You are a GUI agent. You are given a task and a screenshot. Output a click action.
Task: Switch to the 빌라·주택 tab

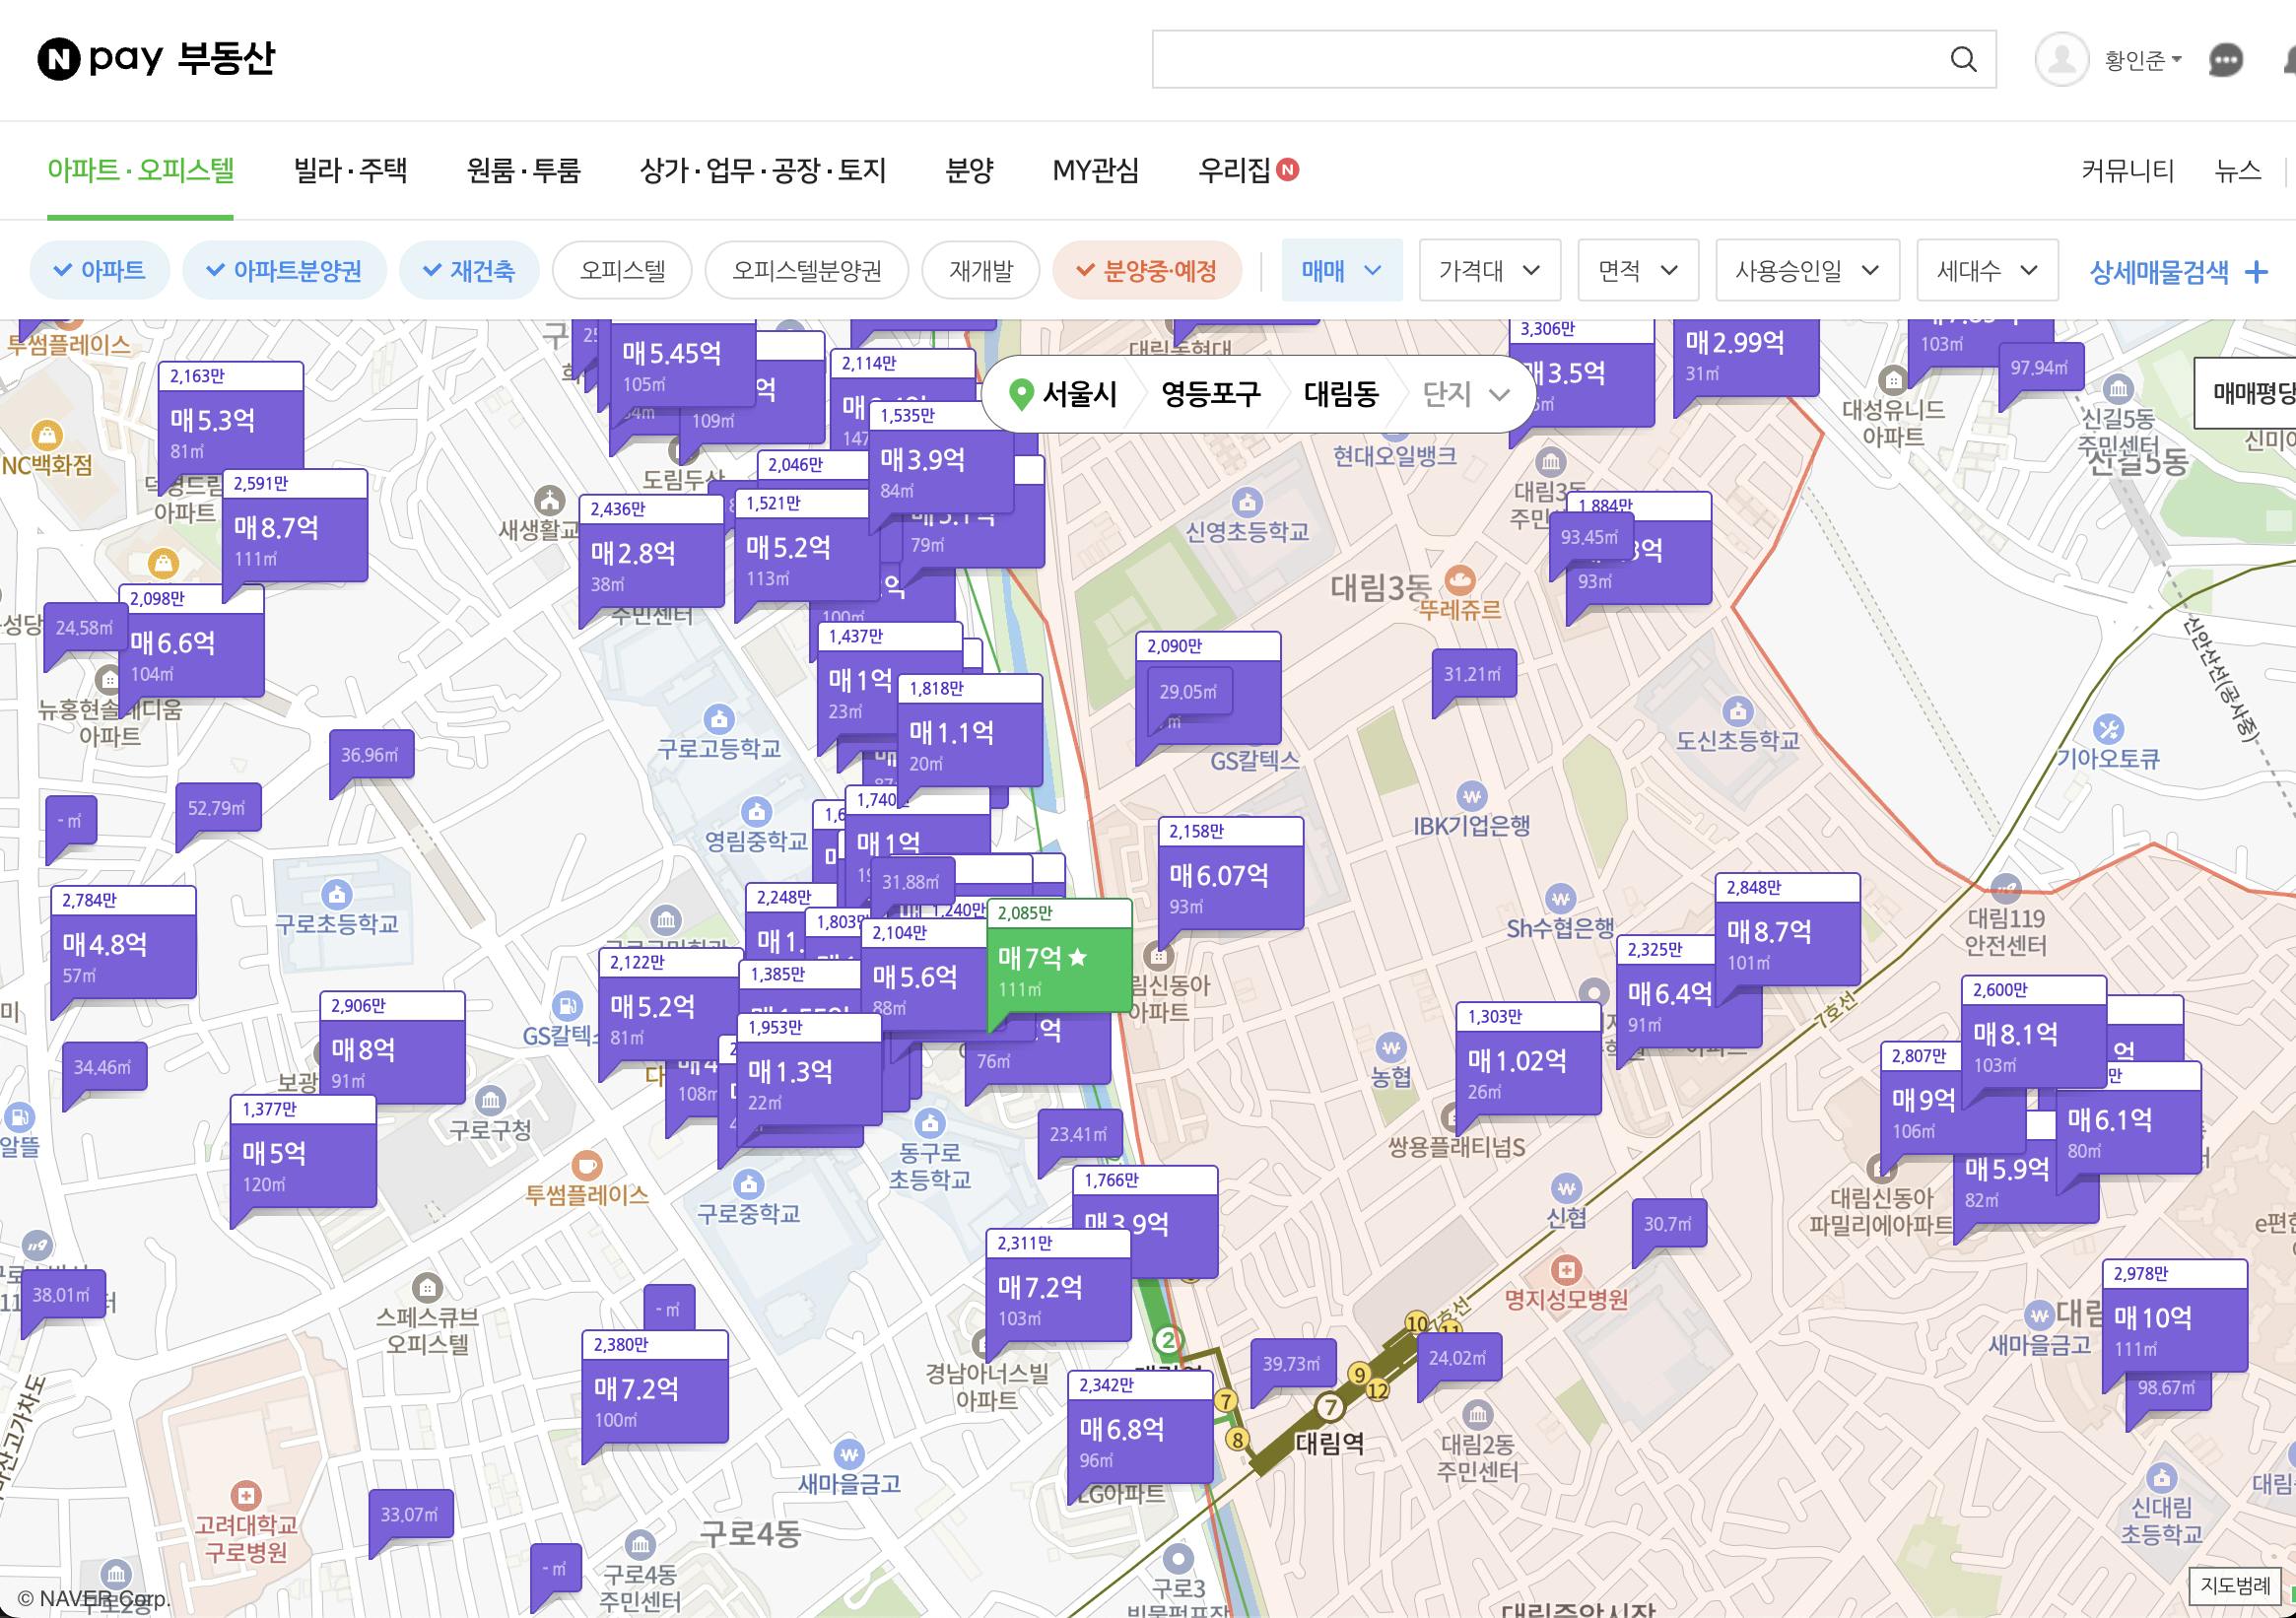pyautogui.click(x=350, y=171)
